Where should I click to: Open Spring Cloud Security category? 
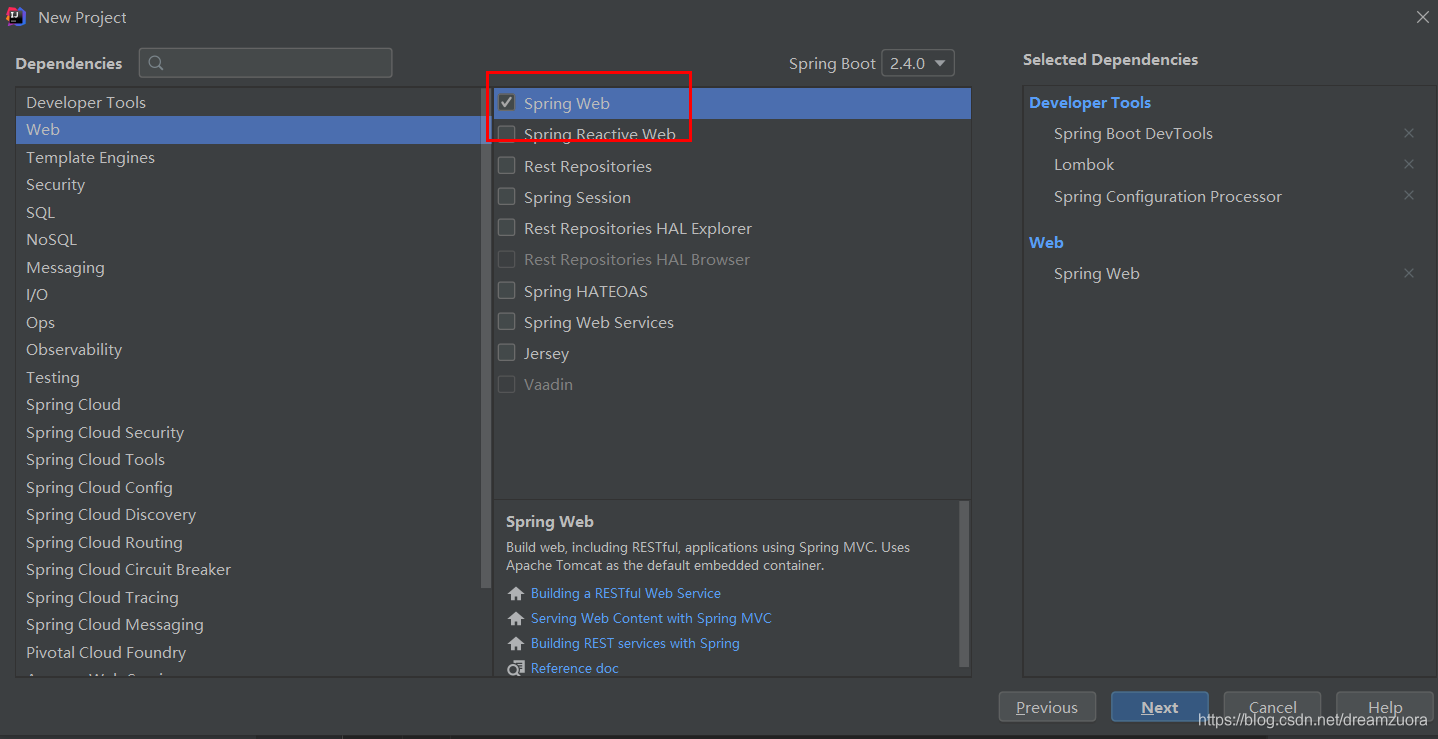click(249, 432)
